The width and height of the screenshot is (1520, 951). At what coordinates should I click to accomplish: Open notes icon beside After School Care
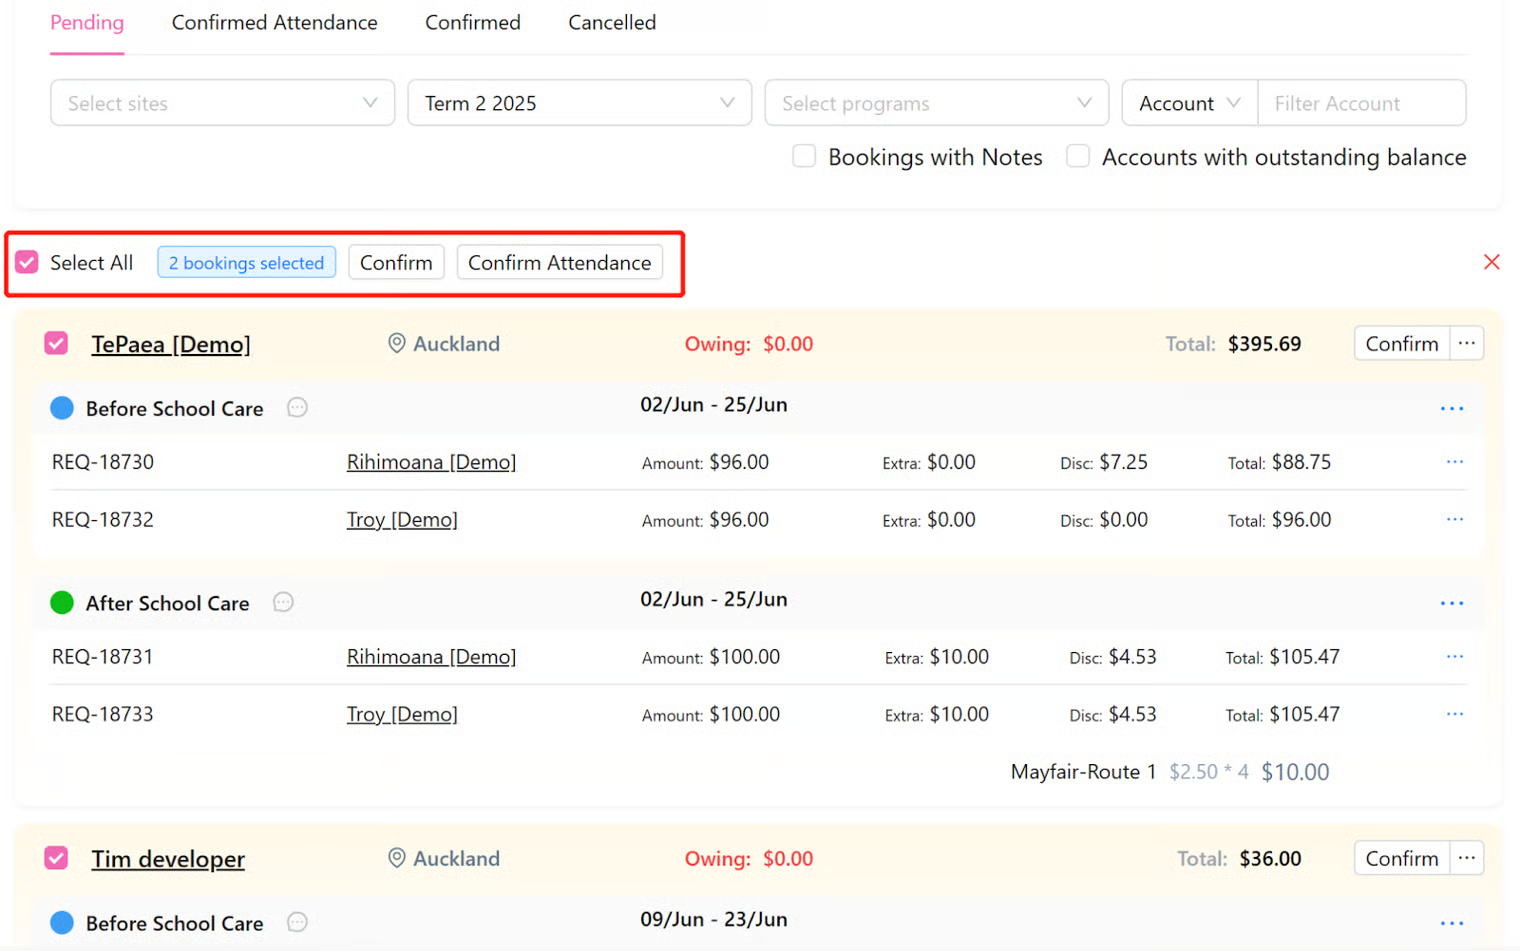click(x=283, y=602)
